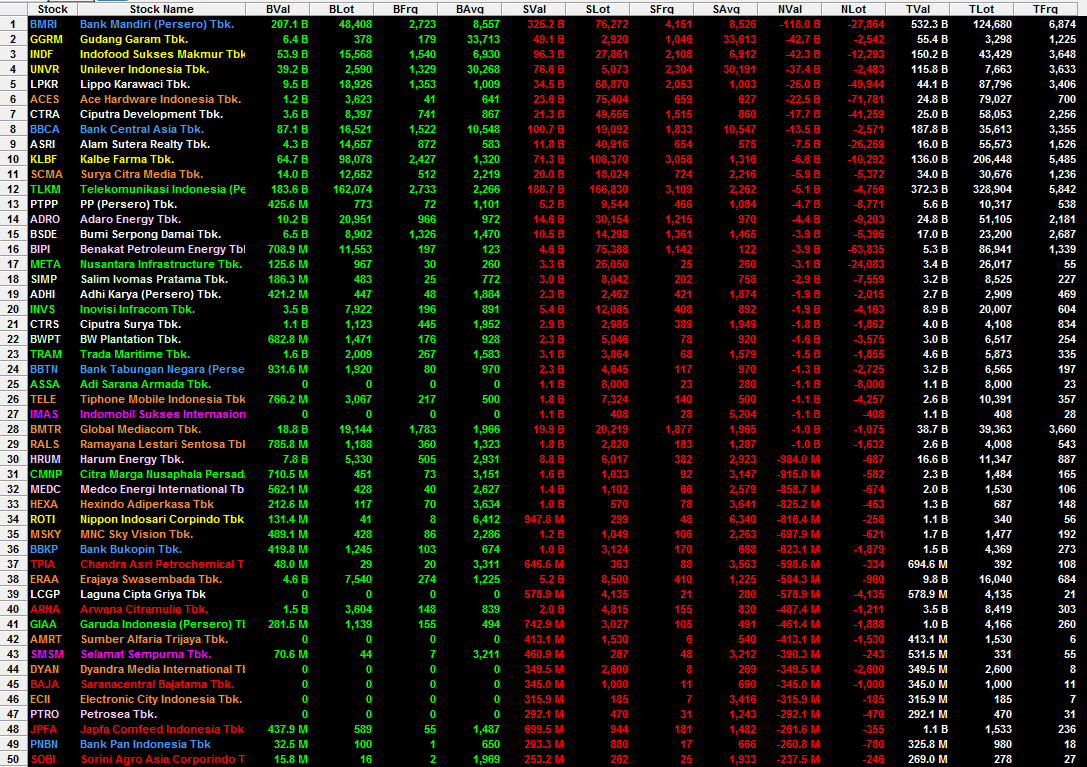Viewport: 1087px width, 767px height.
Task: Select the BMRI stock code
Action: 44,24
